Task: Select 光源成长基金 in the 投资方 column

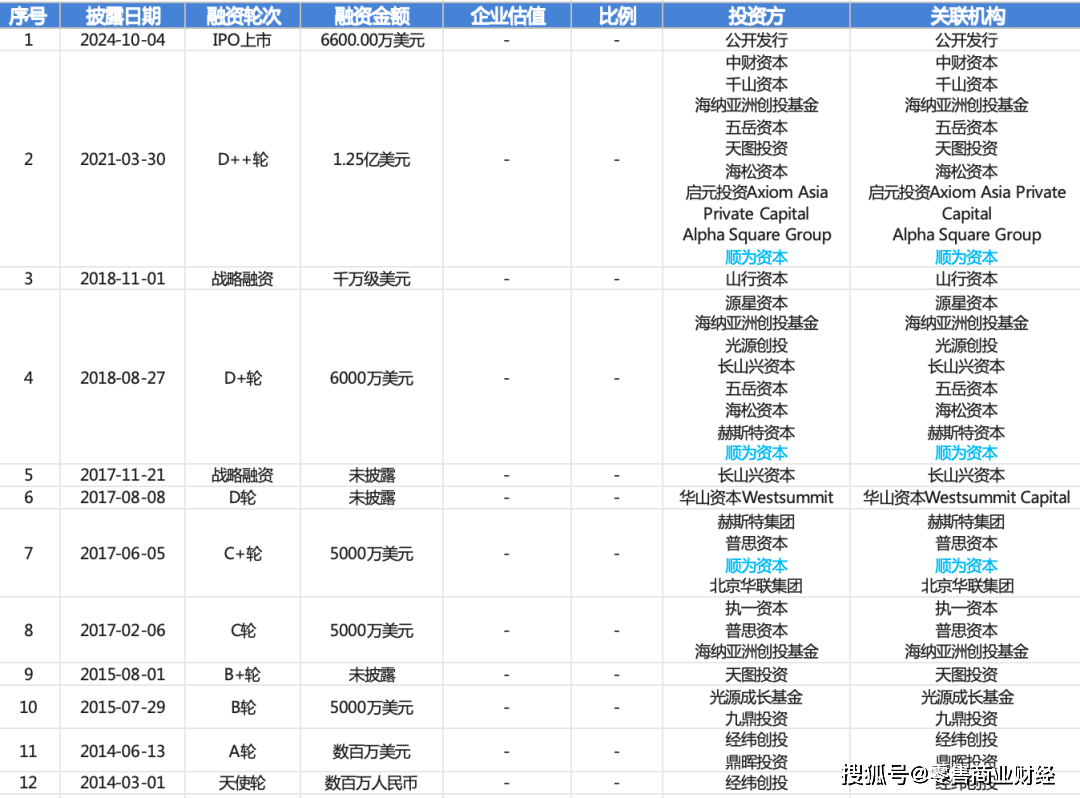Action: [756, 697]
